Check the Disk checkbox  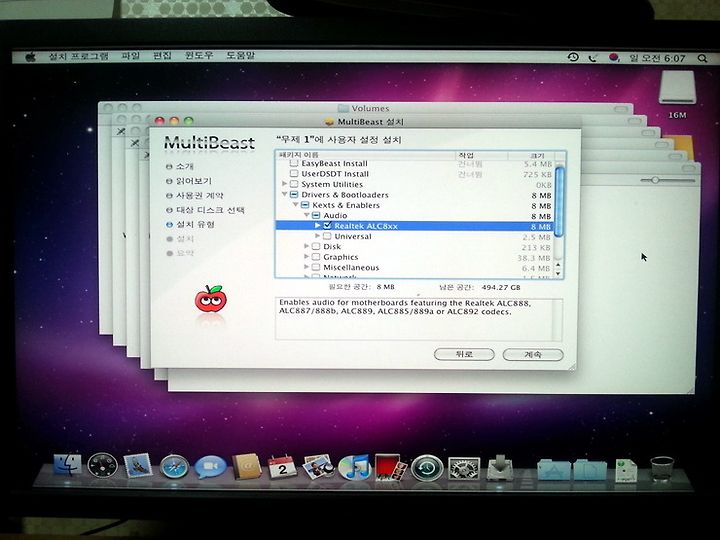click(316, 247)
